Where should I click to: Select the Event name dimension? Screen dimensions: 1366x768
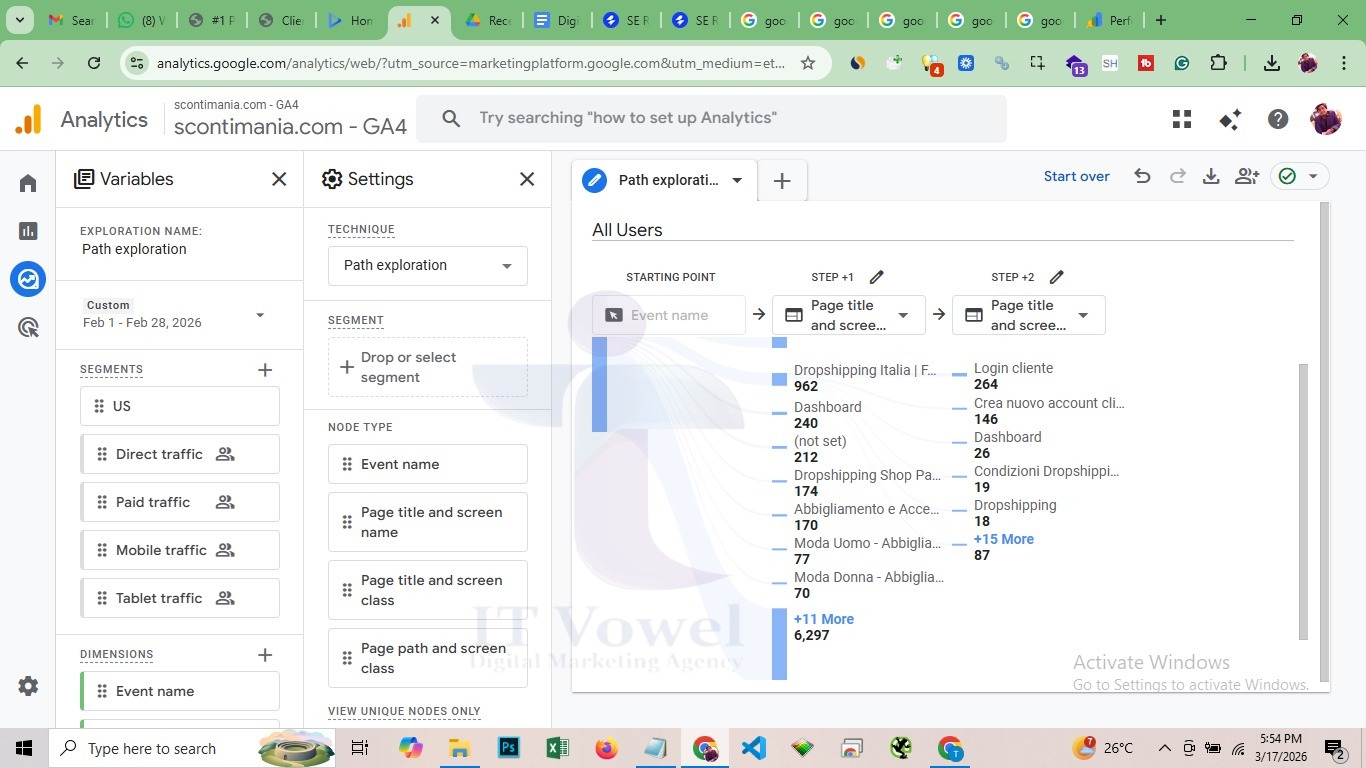tap(180, 691)
